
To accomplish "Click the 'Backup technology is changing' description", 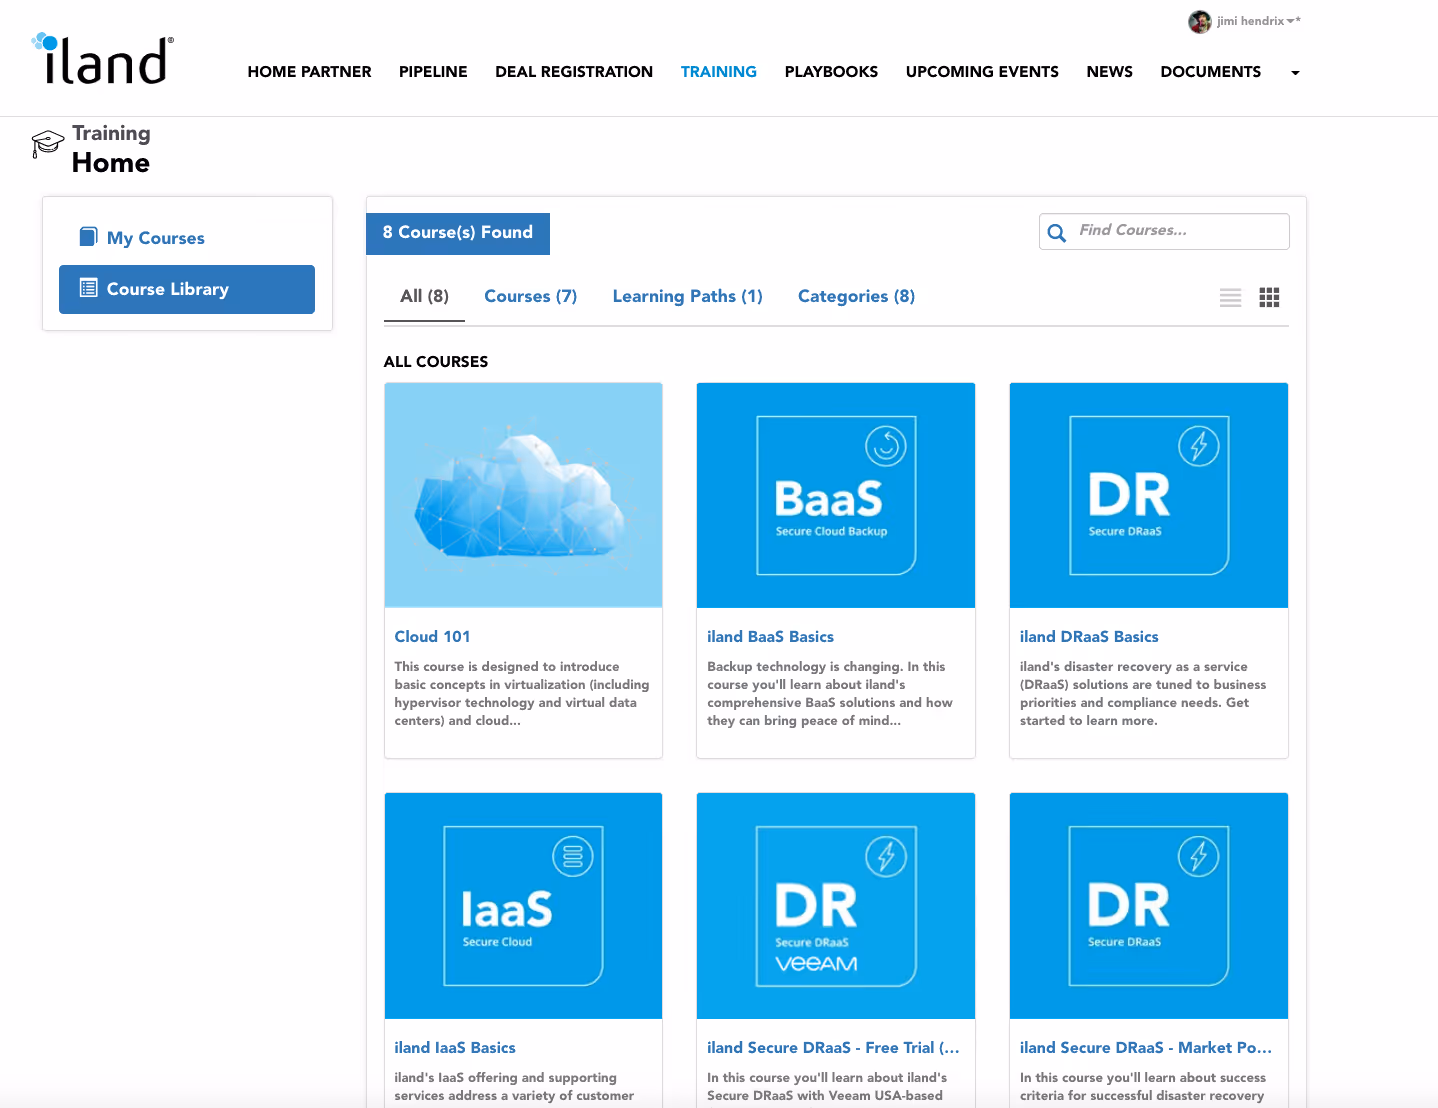I will [x=830, y=694].
